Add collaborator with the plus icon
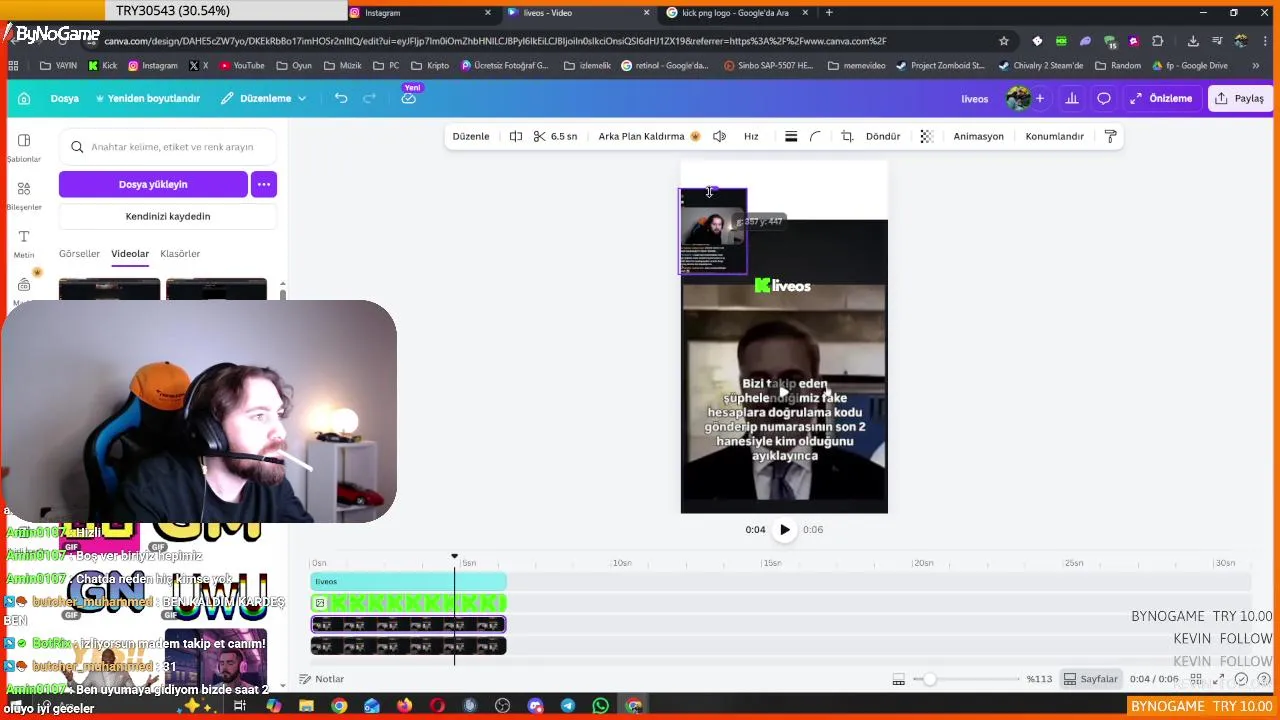This screenshot has width=1280, height=720. click(x=1040, y=98)
